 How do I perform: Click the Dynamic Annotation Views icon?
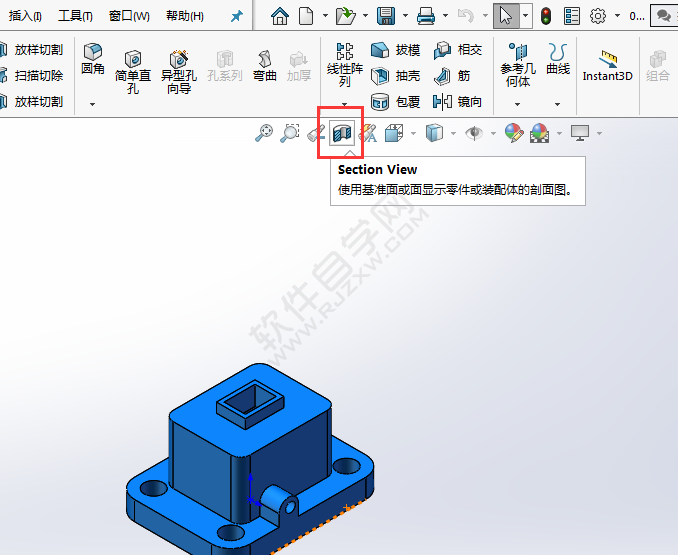368,133
